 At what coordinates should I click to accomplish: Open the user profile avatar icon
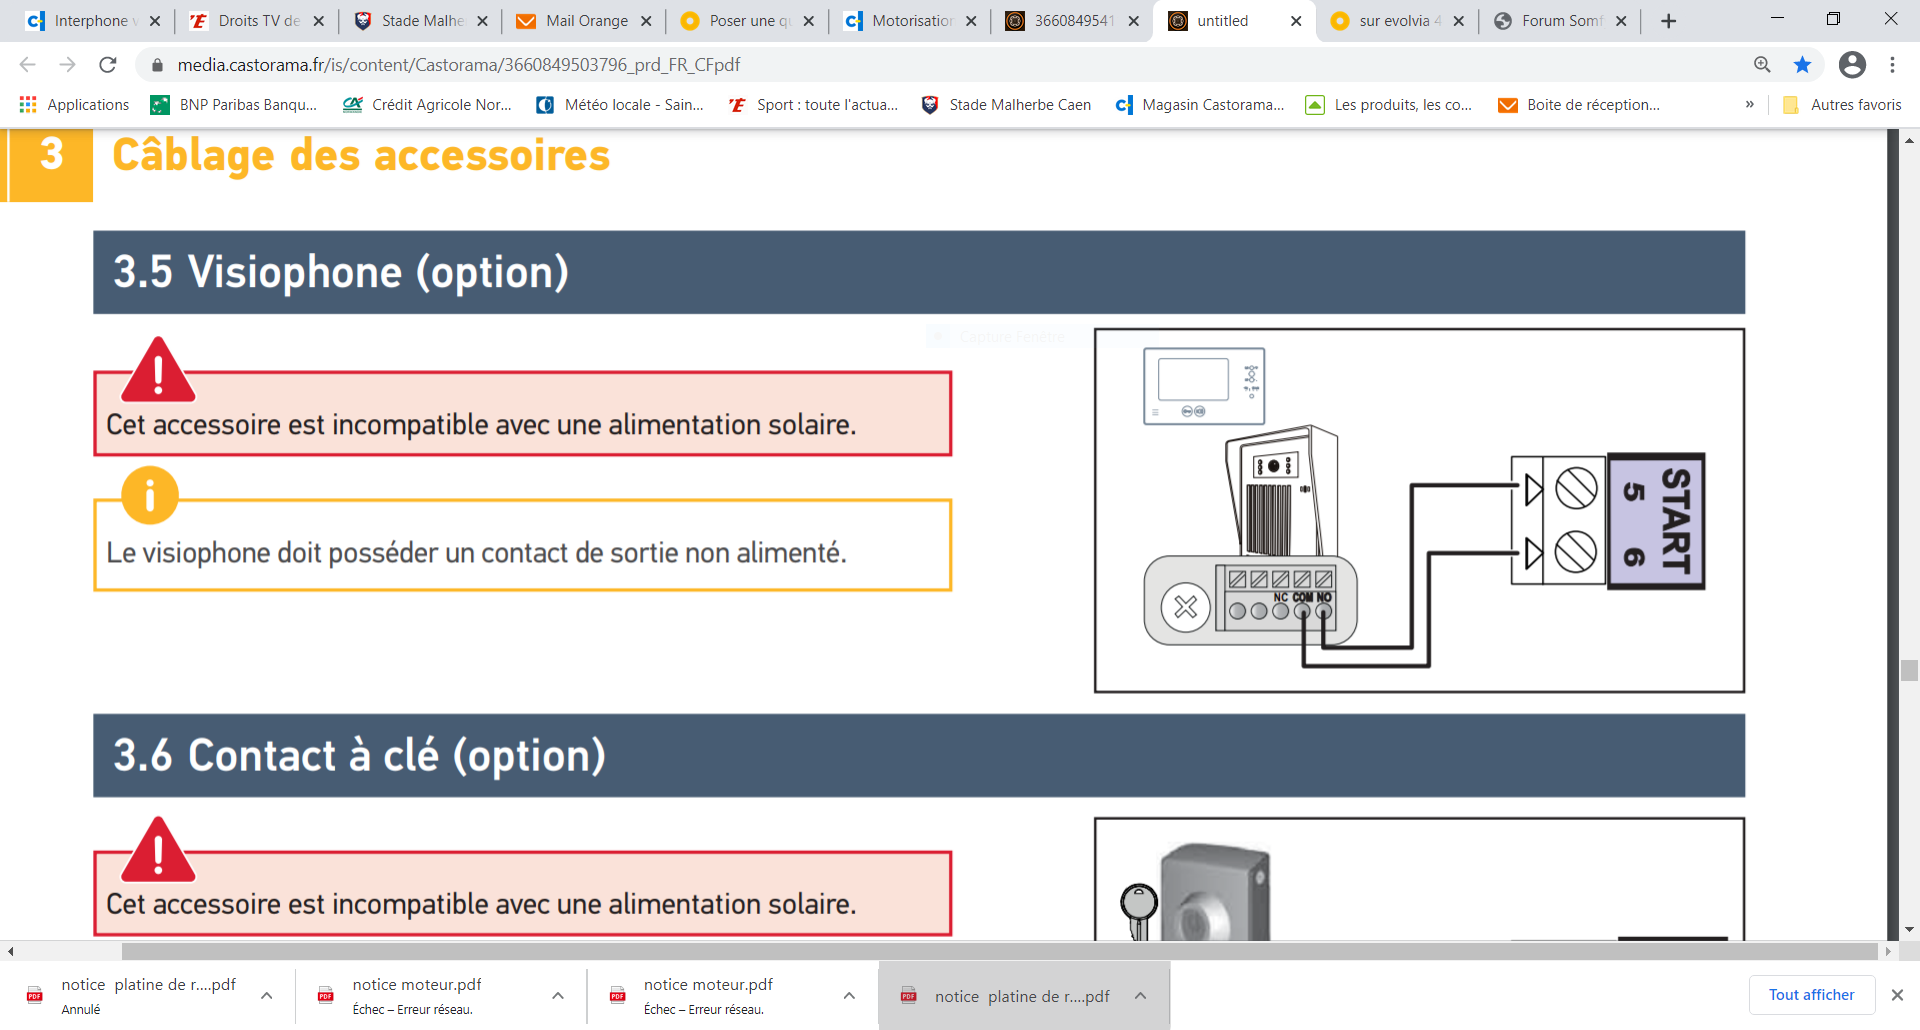[1852, 65]
